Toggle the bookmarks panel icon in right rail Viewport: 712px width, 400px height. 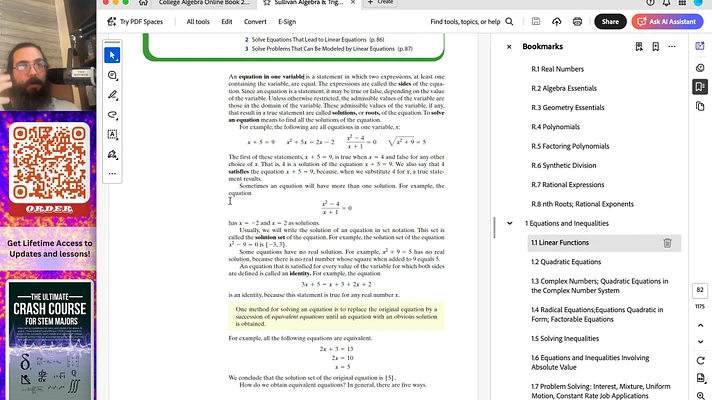pyautogui.click(x=699, y=88)
